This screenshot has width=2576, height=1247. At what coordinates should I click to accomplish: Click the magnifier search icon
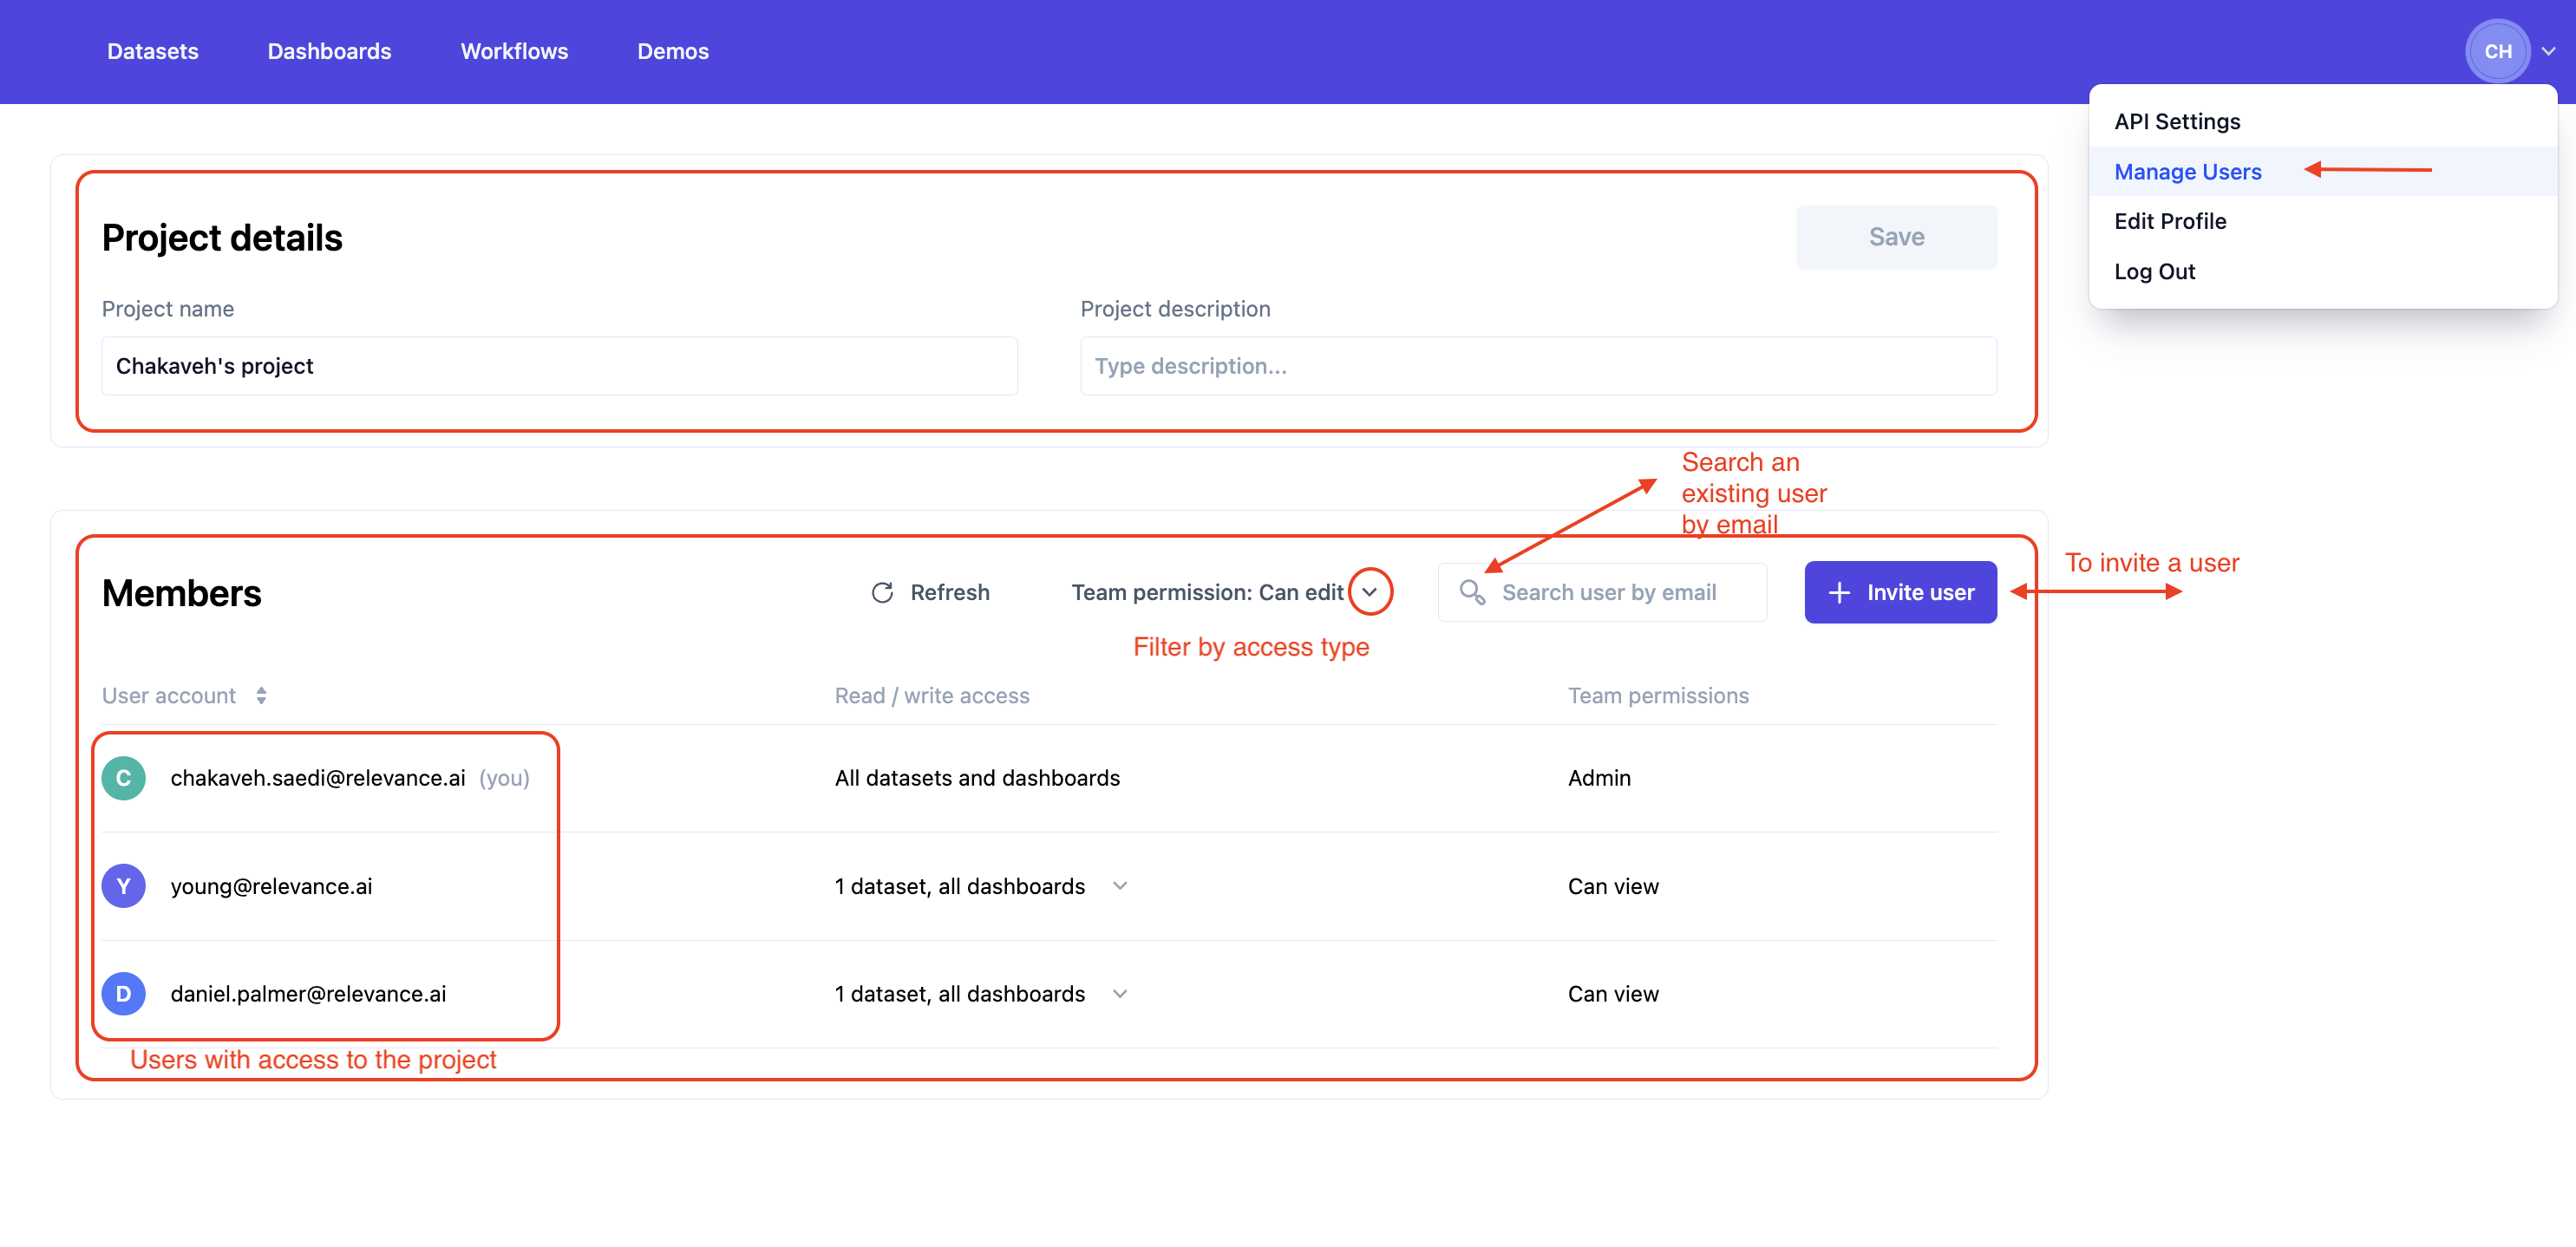click(x=1471, y=592)
